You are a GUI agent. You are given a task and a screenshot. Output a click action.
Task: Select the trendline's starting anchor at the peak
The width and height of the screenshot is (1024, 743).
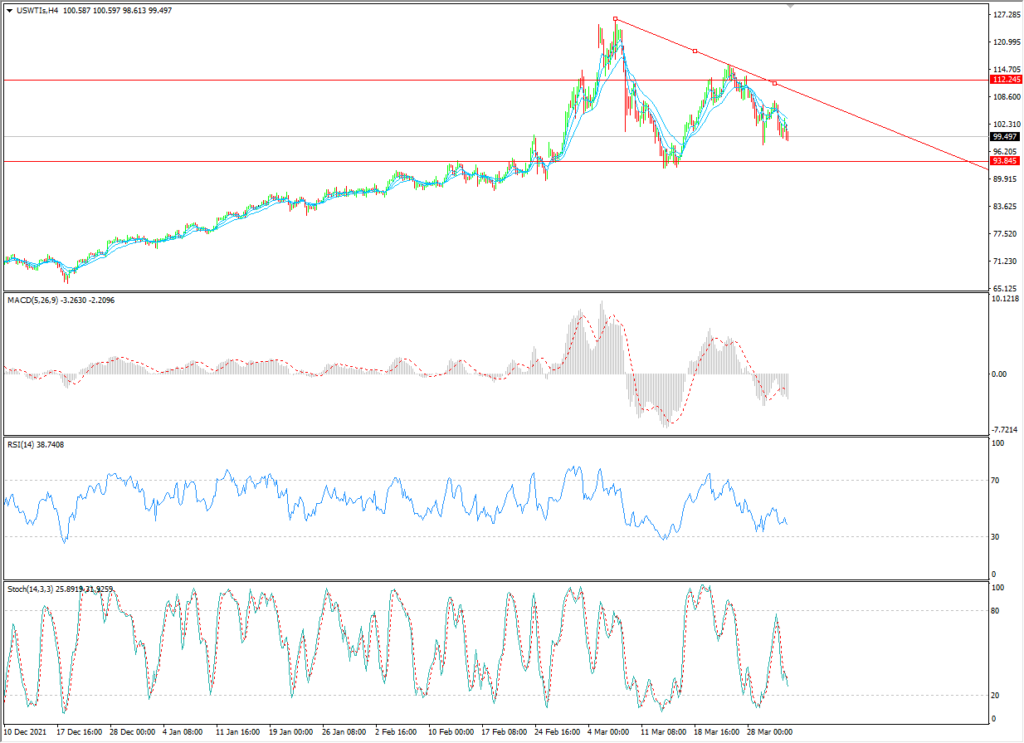tap(615, 19)
